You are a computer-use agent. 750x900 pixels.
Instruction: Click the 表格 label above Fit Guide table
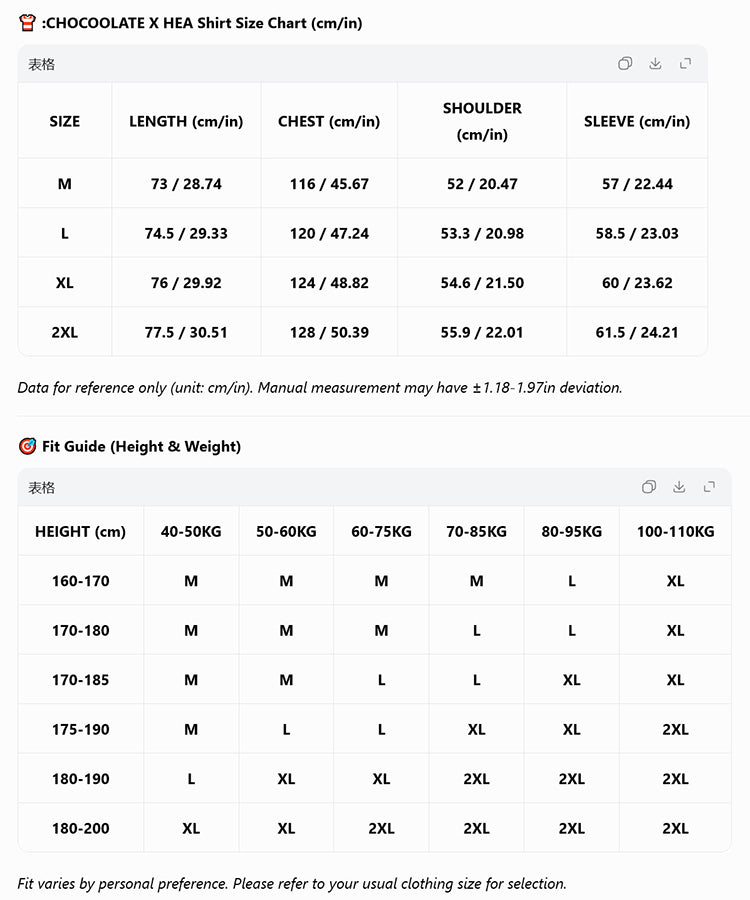tap(41, 488)
